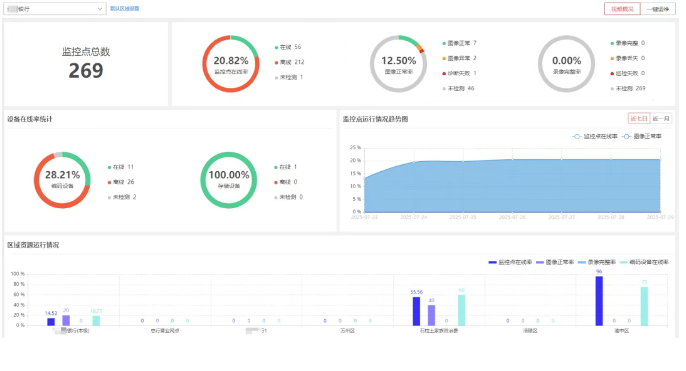
Task: Click the dropdown chevron in the region selector
Action: 100,9
